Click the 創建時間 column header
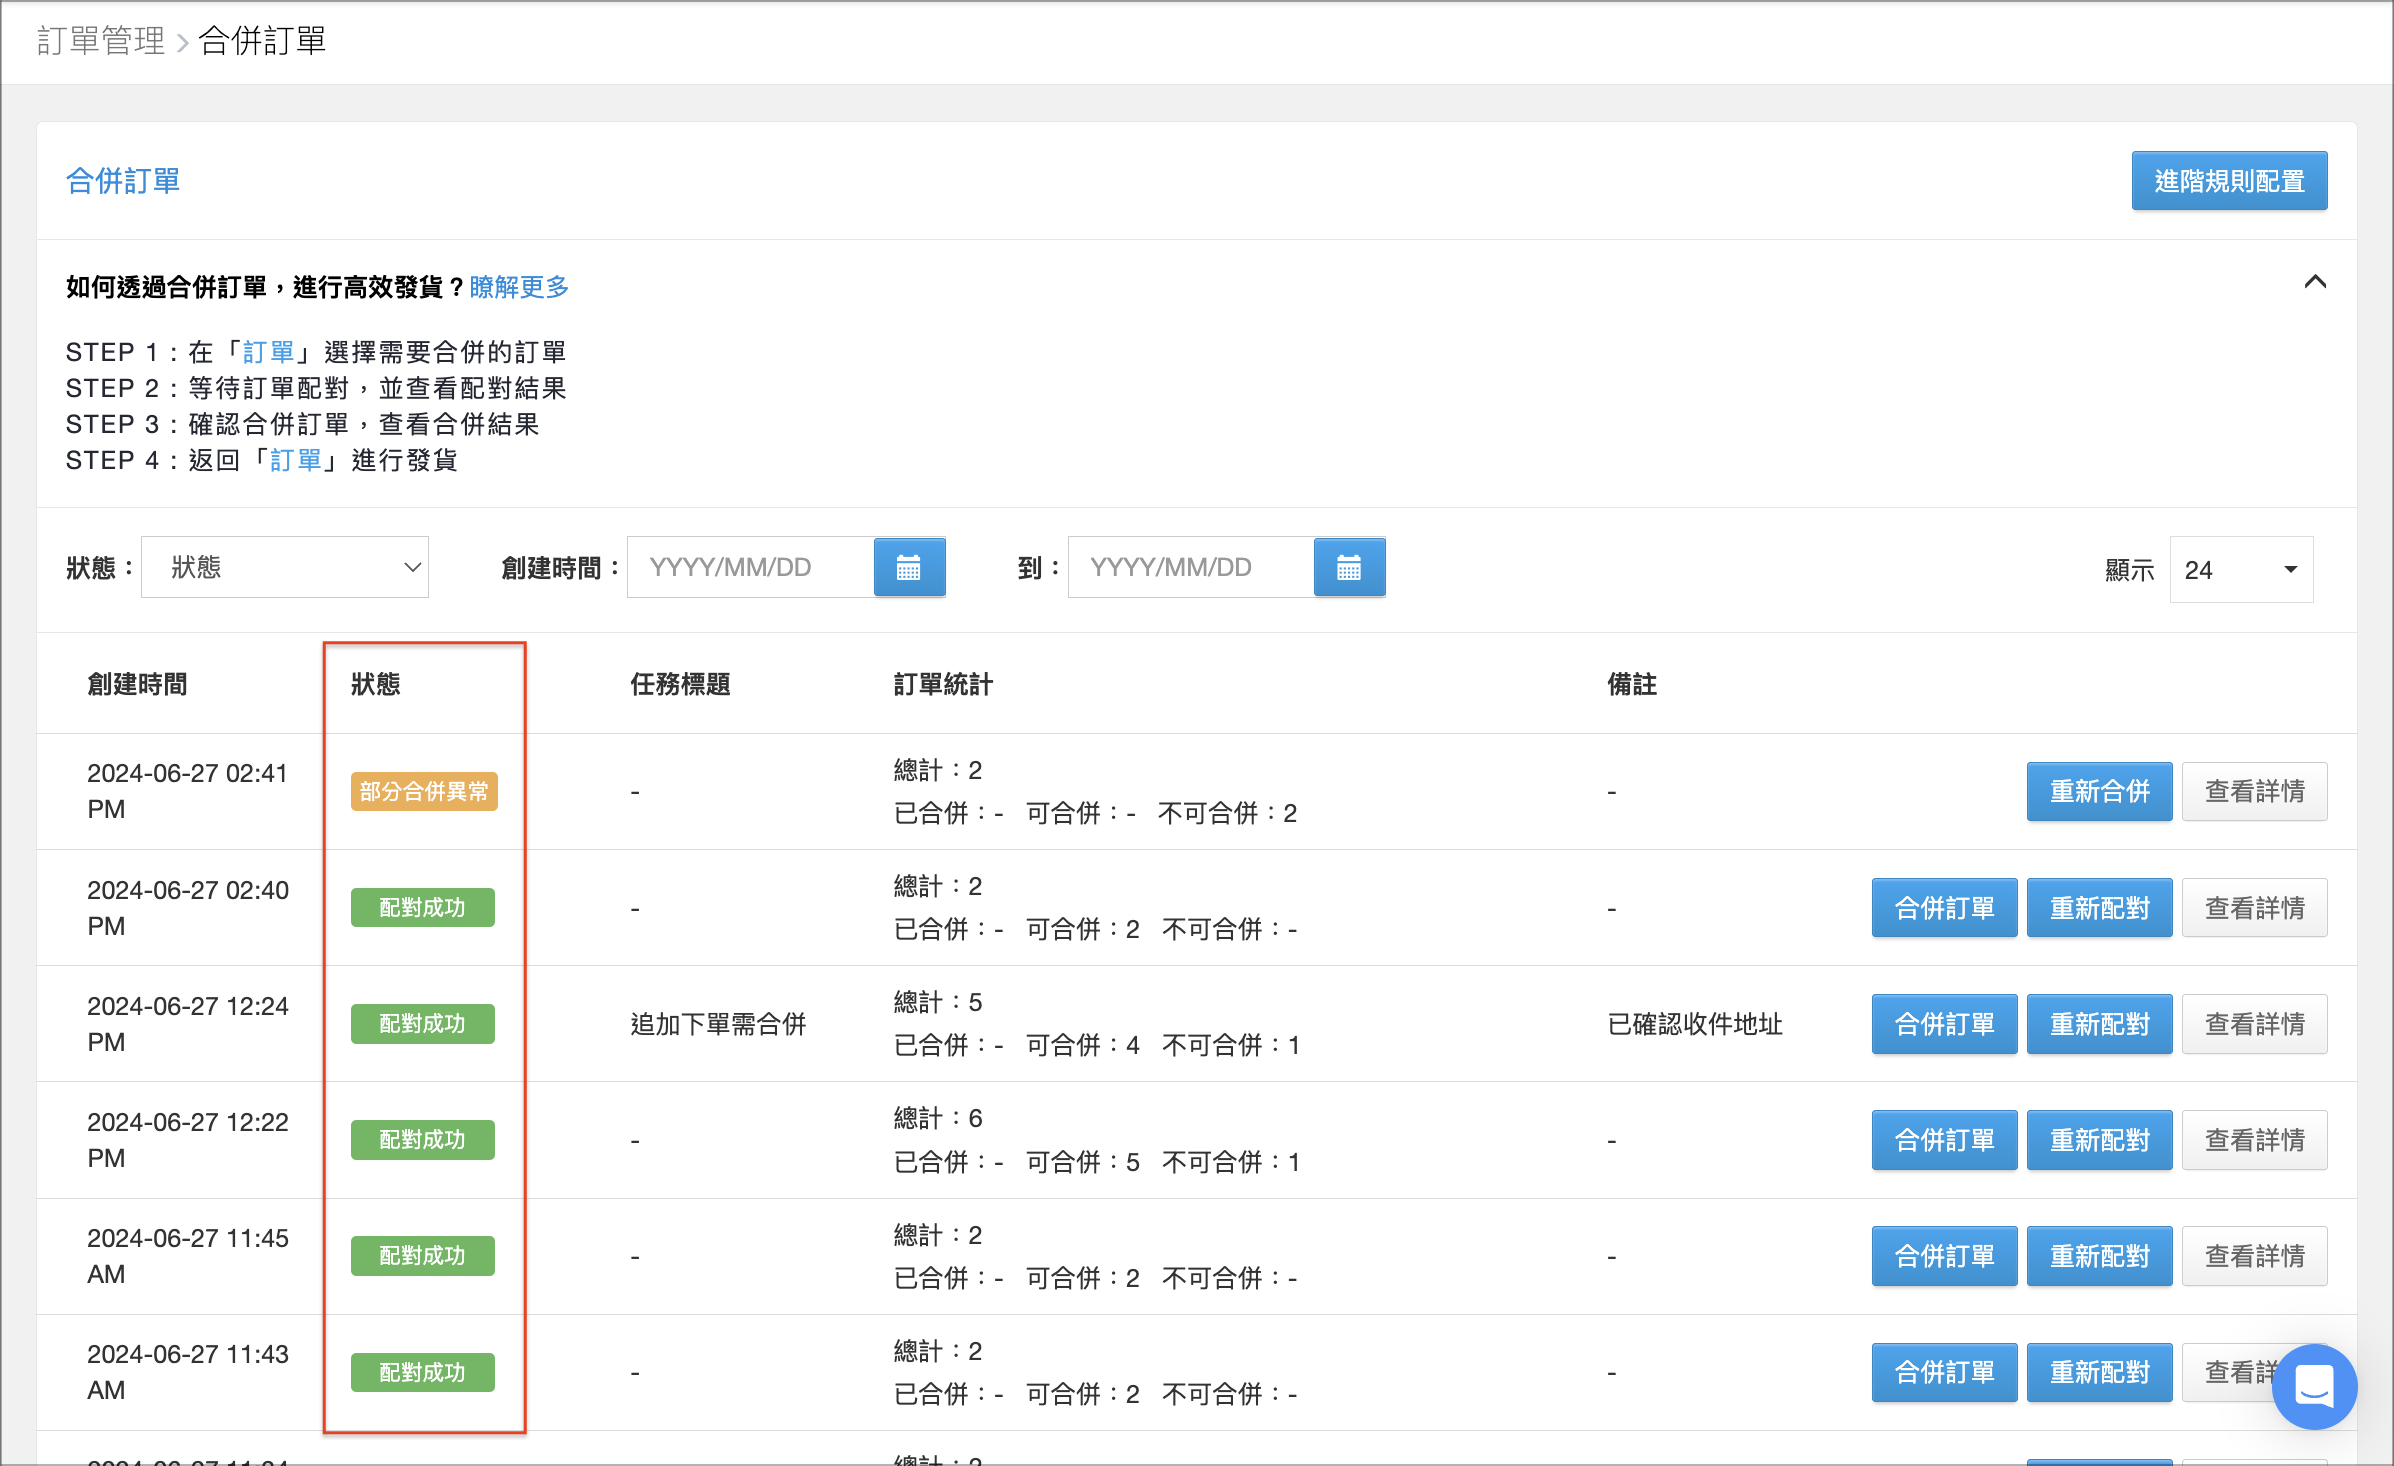Image resolution: width=2394 pixels, height=1466 pixels. [137, 684]
